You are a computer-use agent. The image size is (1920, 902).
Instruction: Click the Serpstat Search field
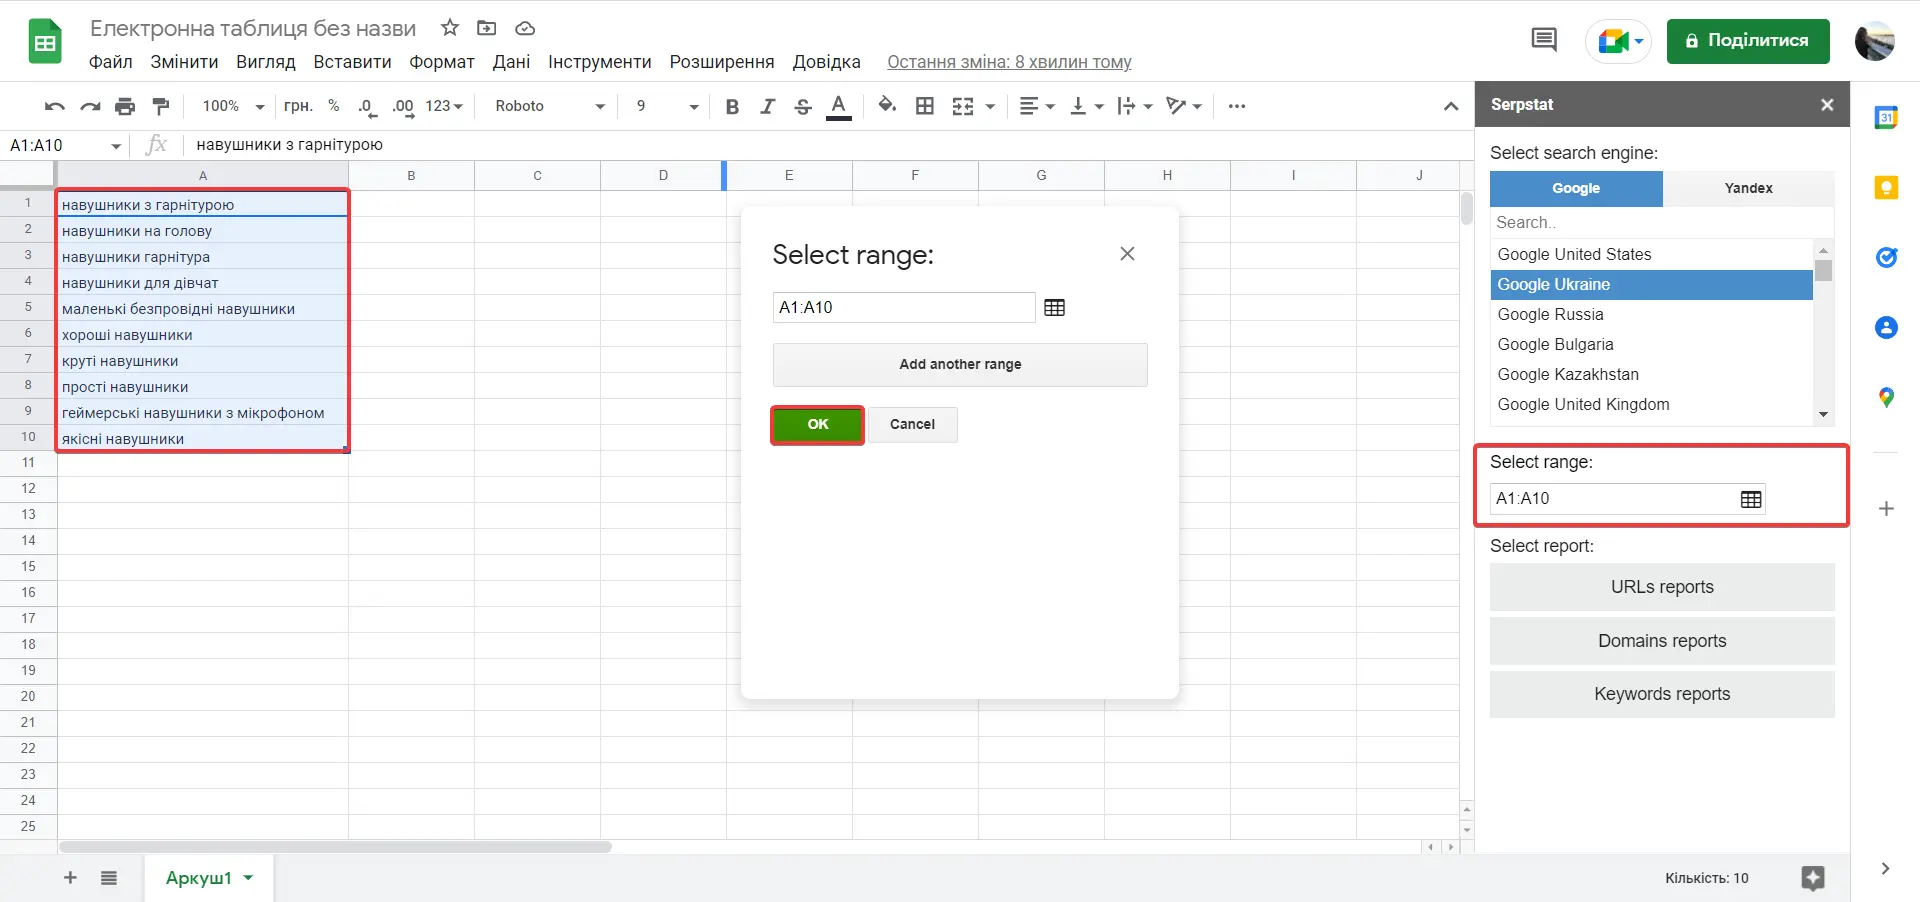click(x=1662, y=223)
